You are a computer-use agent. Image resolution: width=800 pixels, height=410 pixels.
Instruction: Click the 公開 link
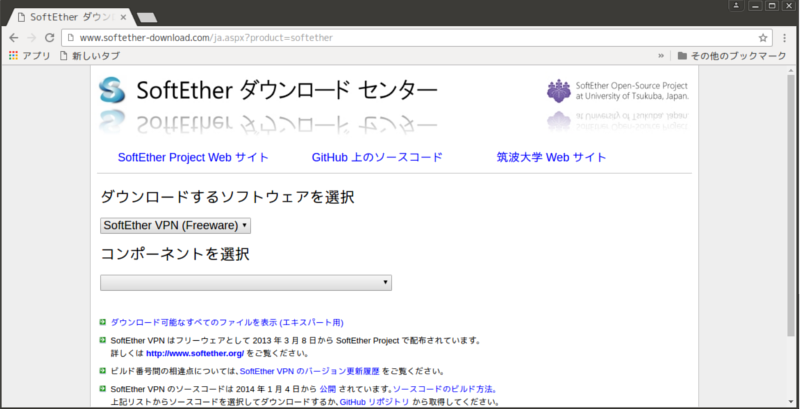[x=328, y=389]
